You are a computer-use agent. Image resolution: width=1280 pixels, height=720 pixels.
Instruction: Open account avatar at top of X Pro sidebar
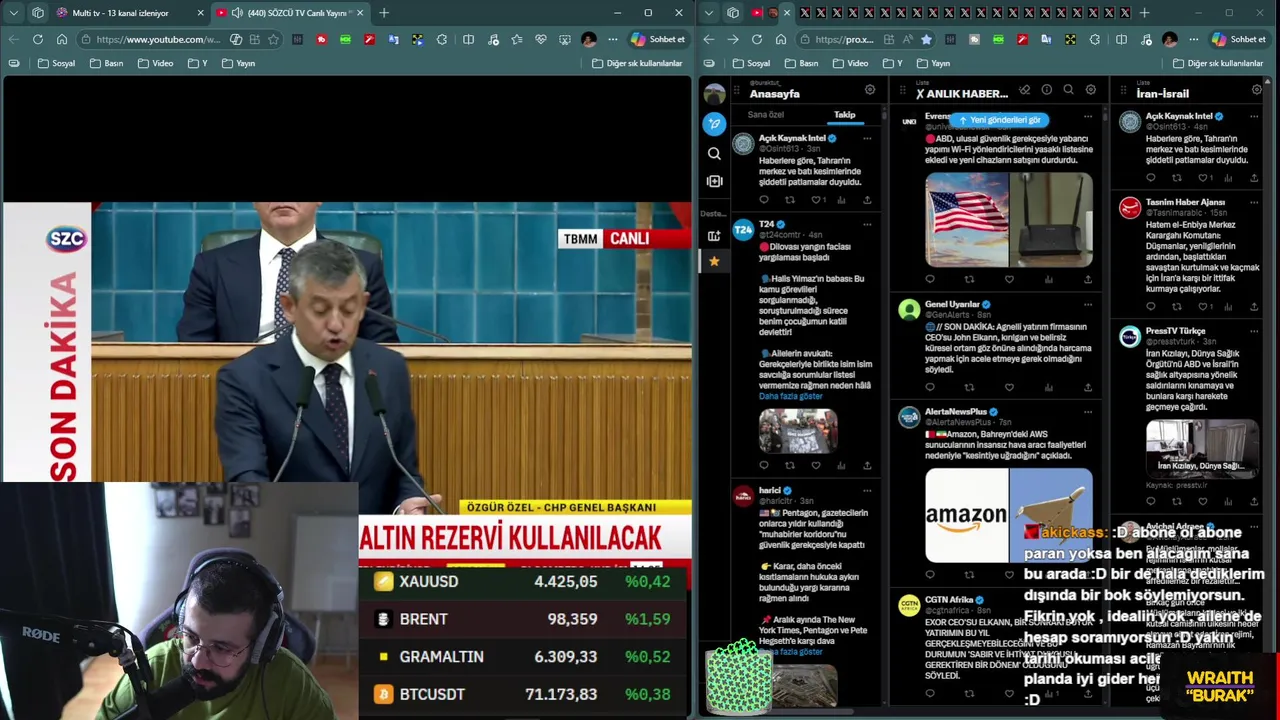(x=714, y=94)
